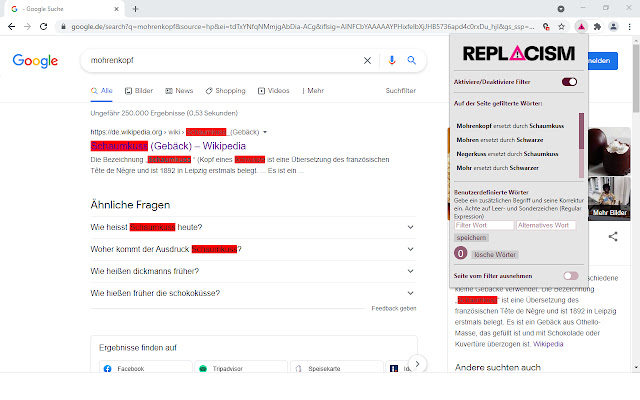Open the Tripadvisor results chip
640x400 pixels.
pos(241,366)
